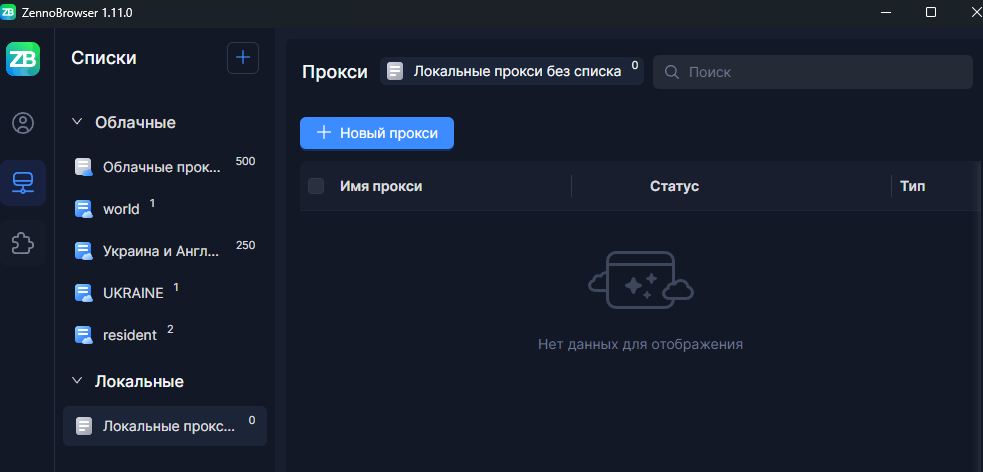Toggle the select-all checkbox in table header
Viewport: 983px width, 472px height.
click(316, 186)
